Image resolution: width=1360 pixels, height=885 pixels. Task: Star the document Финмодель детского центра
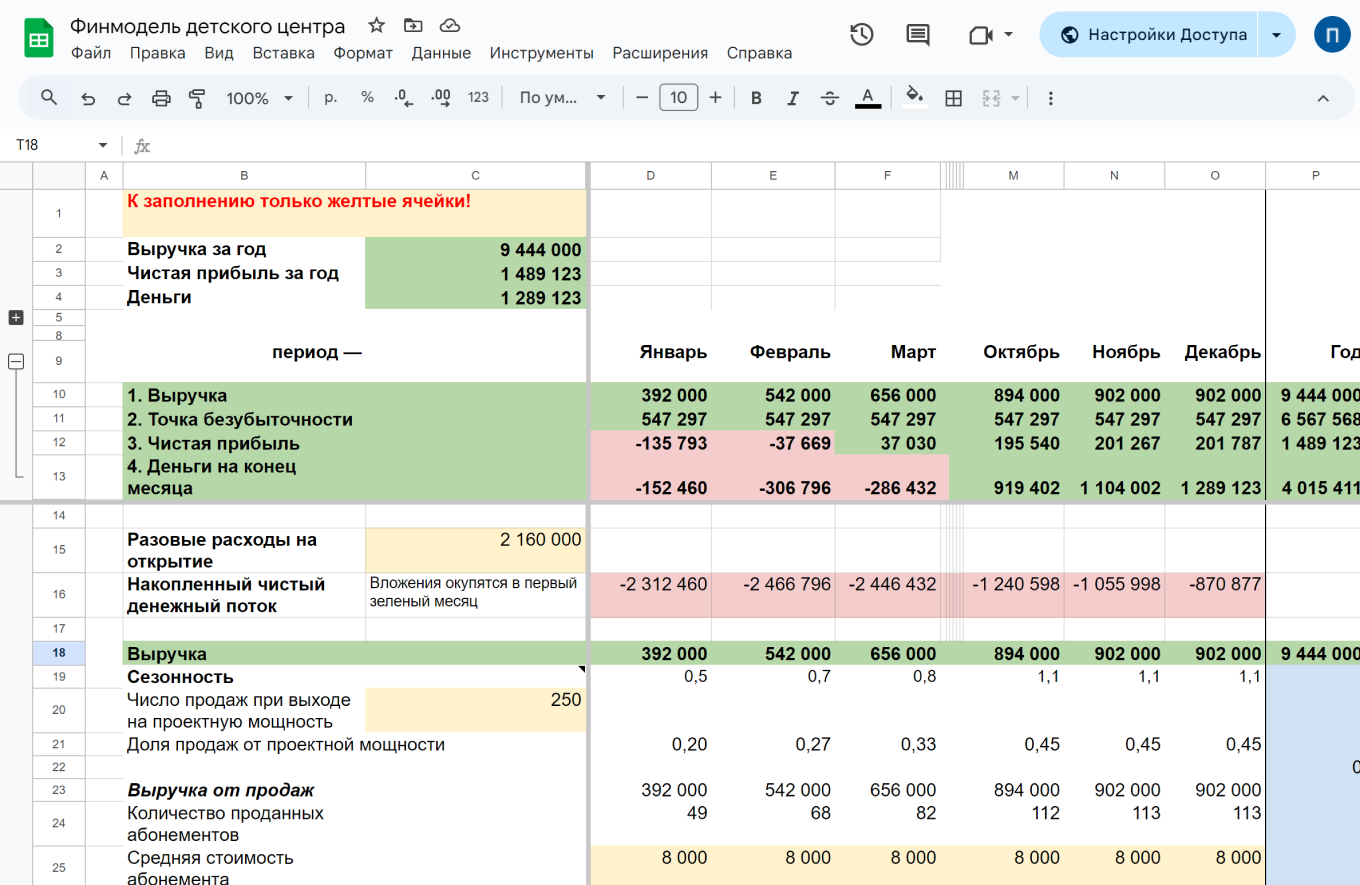(376, 26)
